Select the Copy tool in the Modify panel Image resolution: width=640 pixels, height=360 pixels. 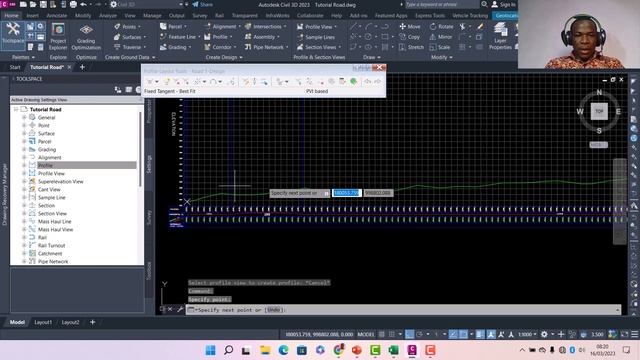tap(409, 37)
